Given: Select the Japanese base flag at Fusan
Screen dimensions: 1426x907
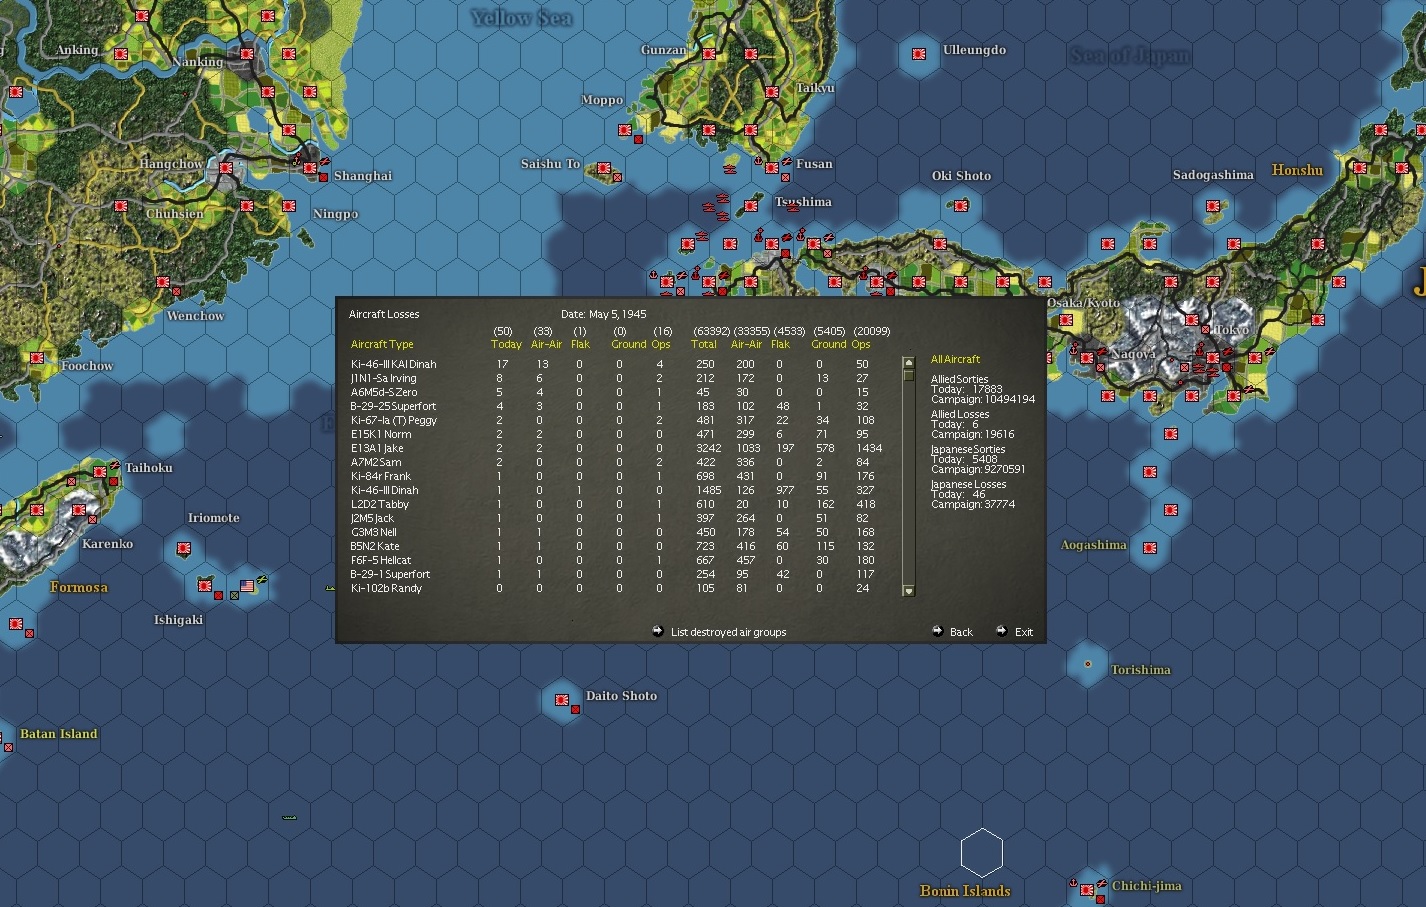Looking at the screenshot, I should tap(772, 168).
